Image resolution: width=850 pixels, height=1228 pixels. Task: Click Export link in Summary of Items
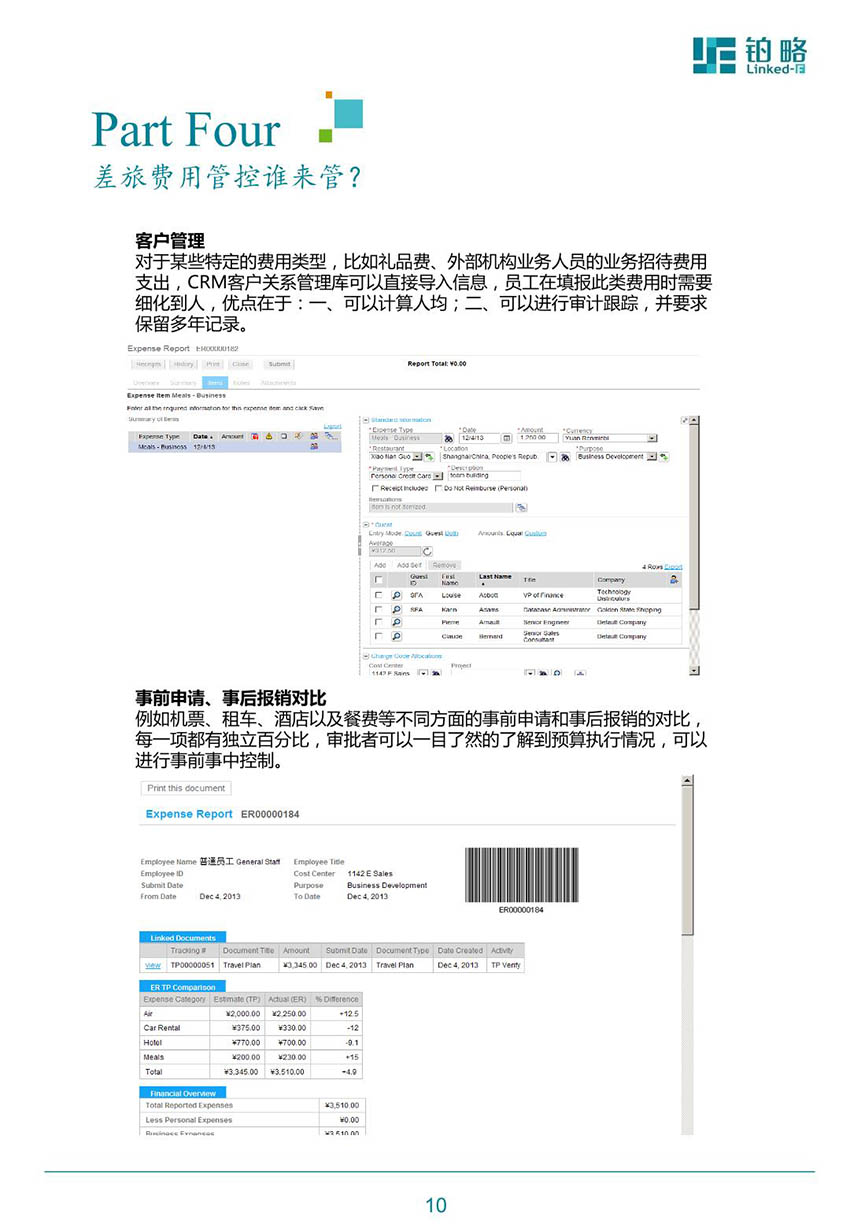332,426
